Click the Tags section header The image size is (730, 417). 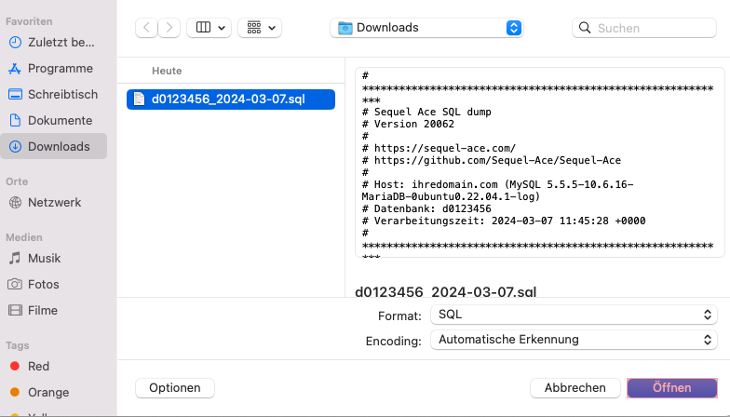pyautogui.click(x=17, y=345)
